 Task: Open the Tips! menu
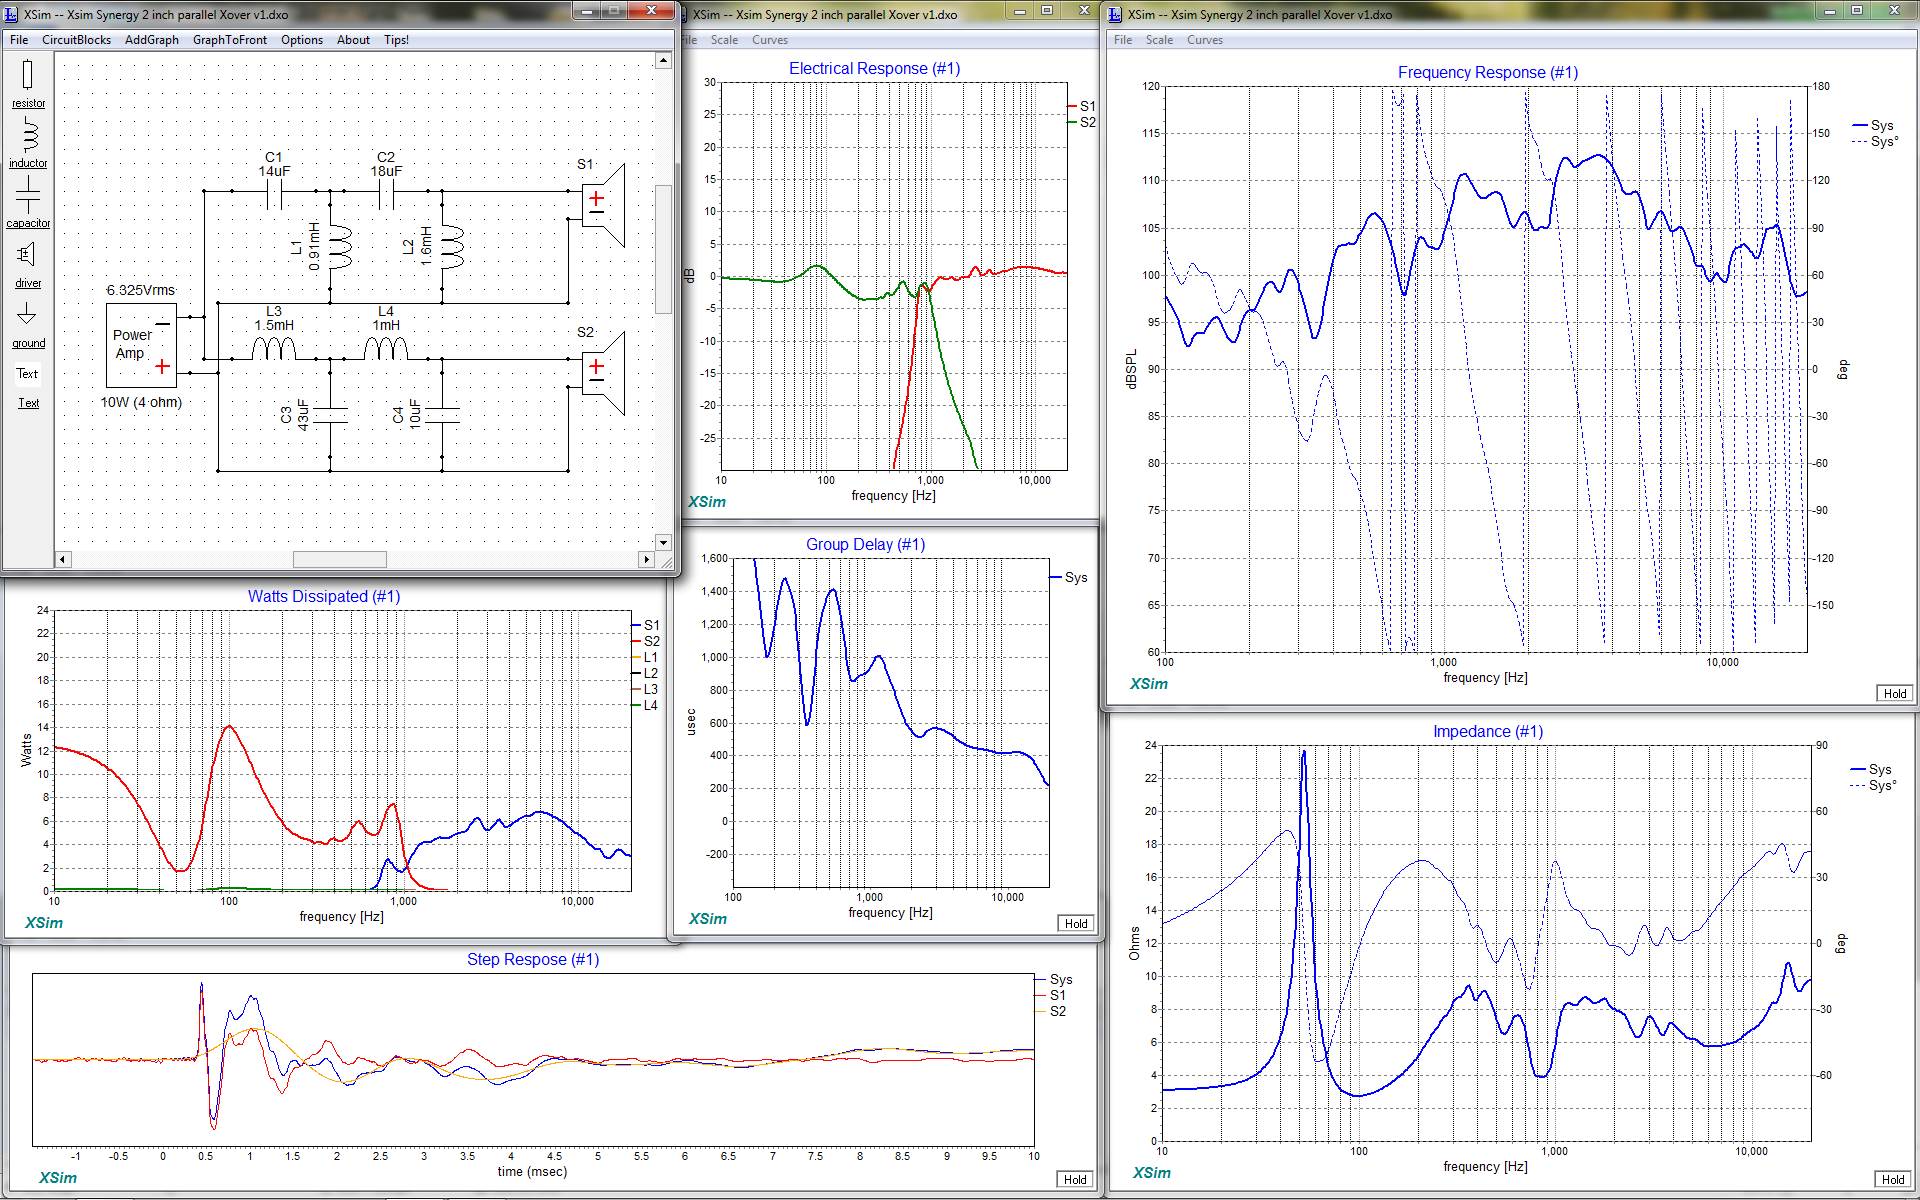pyautogui.click(x=397, y=40)
